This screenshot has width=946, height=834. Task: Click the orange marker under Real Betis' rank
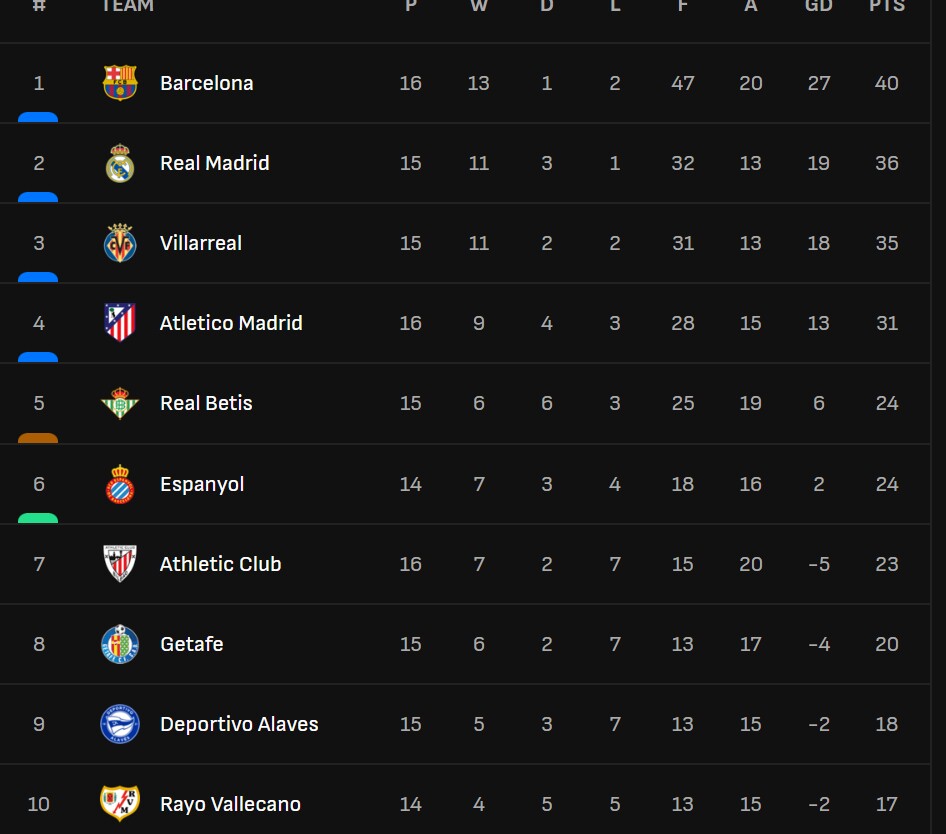[38, 438]
